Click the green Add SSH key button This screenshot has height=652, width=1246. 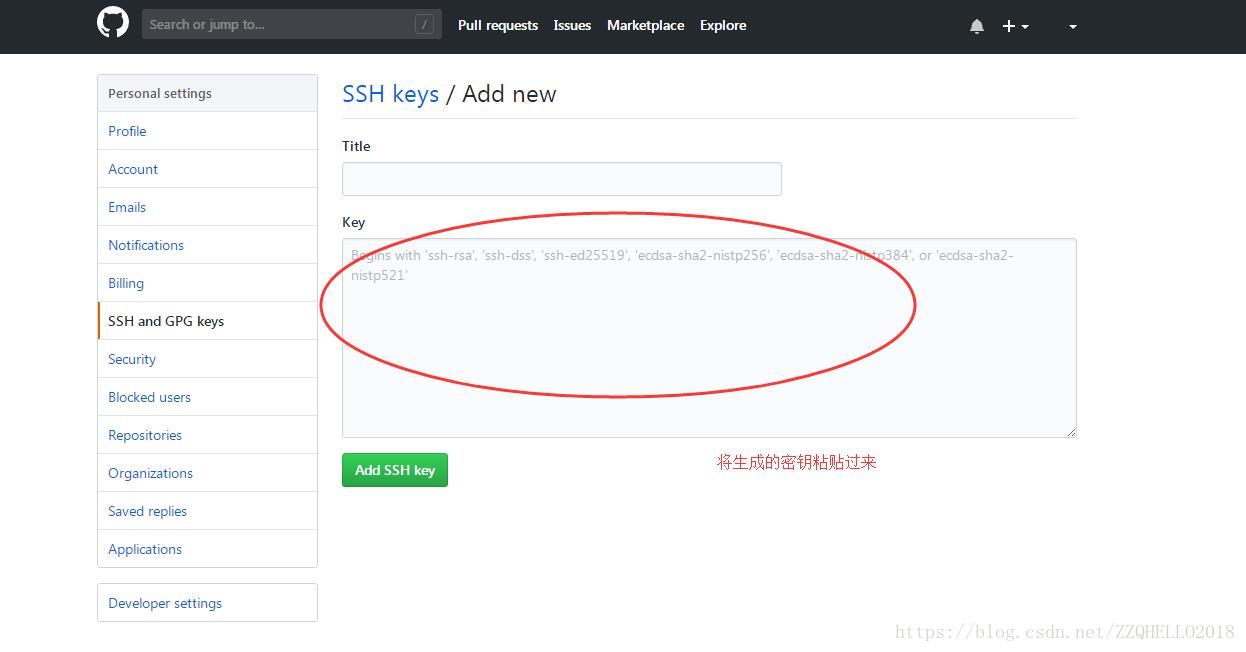click(395, 470)
